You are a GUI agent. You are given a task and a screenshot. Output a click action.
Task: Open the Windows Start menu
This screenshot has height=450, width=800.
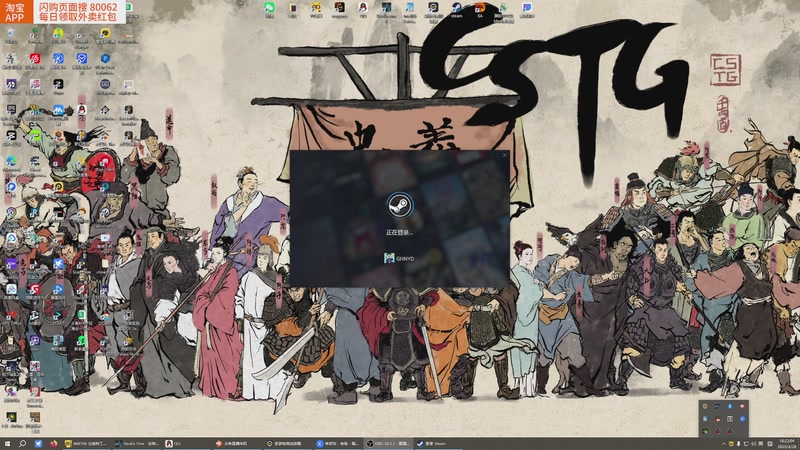click(x=7, y=444)
